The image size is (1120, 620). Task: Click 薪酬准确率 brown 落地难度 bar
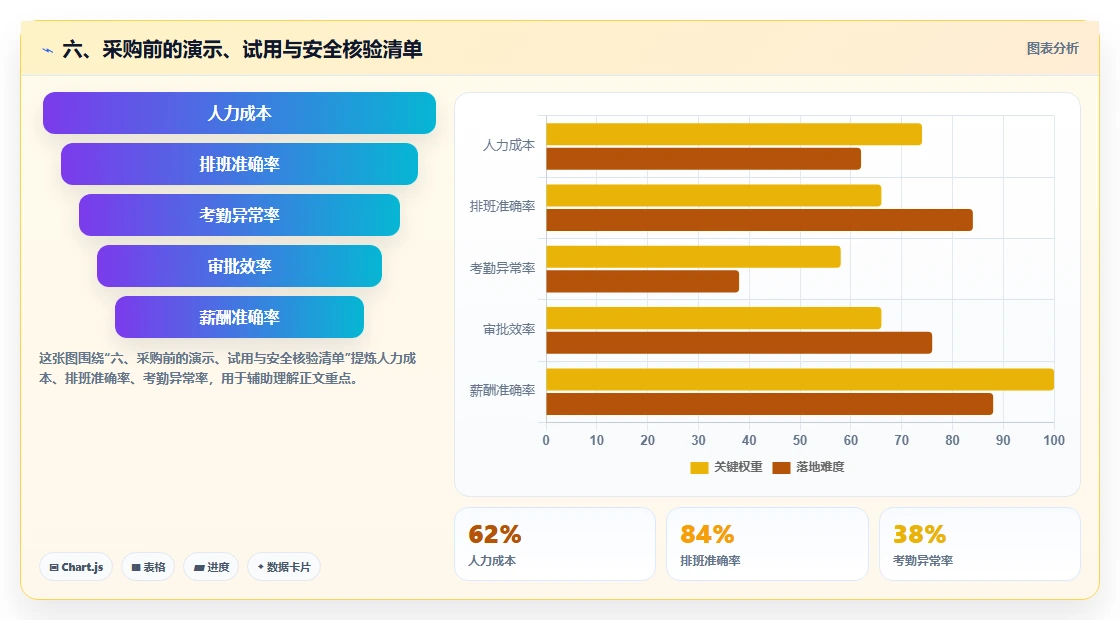coord(769,404)
